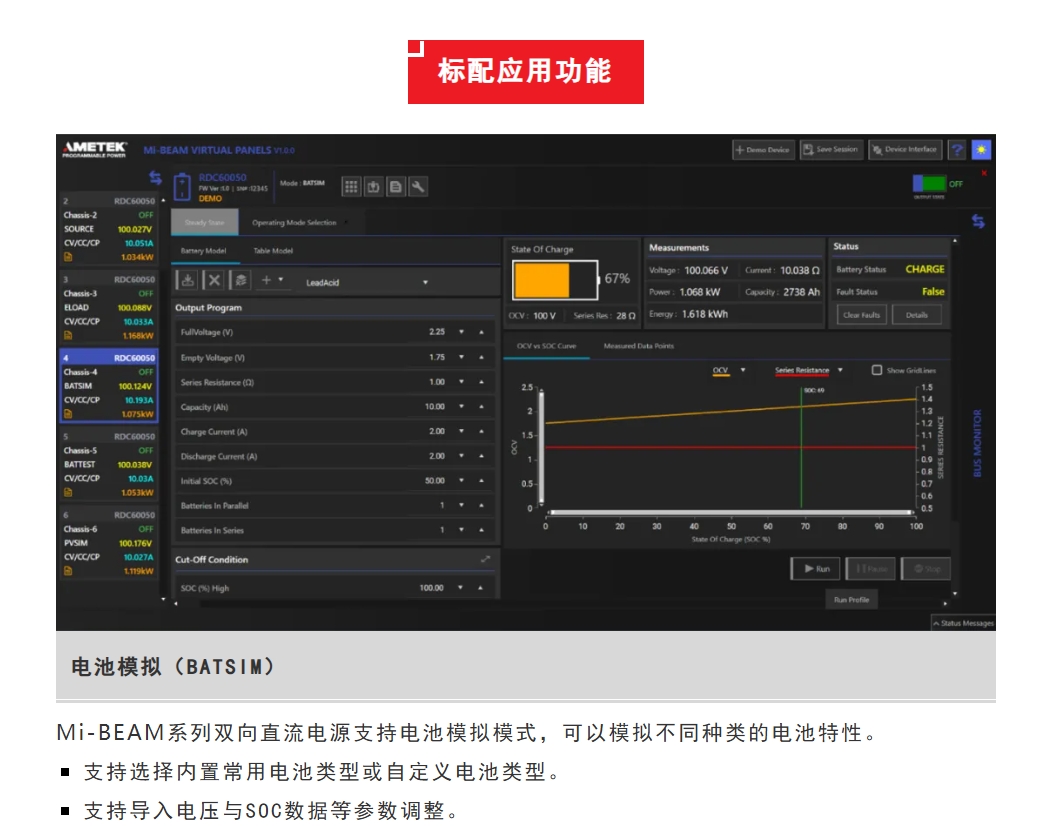This screenshot has width=1041, height=826.
Task: Click the upload device icon beside the grid icon
Action: tap(374, 187)
